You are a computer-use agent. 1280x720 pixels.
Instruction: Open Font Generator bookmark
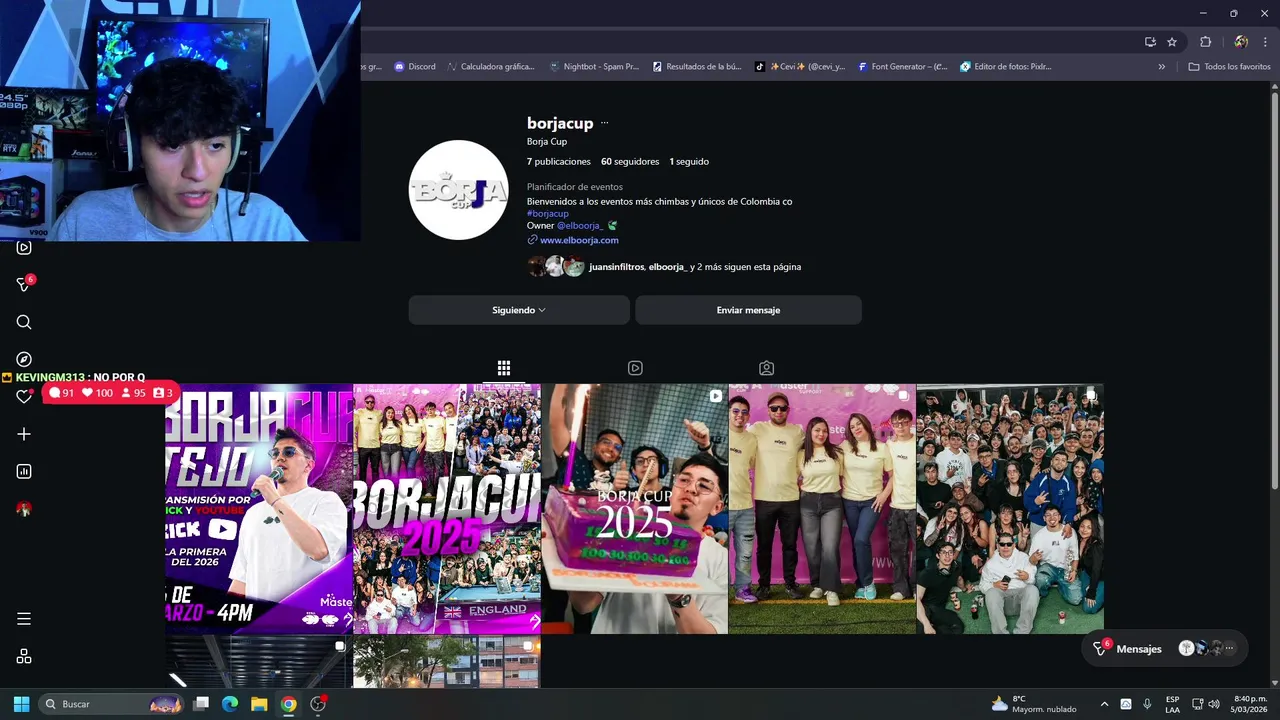coord(903,67)
